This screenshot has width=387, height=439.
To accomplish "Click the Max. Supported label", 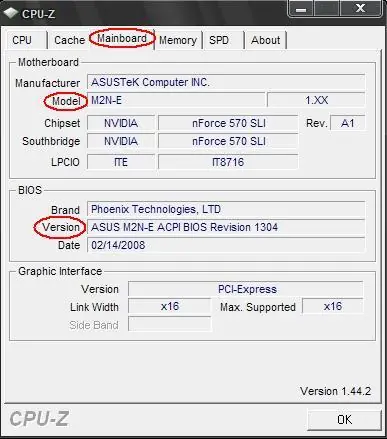I will pos(258,307).
